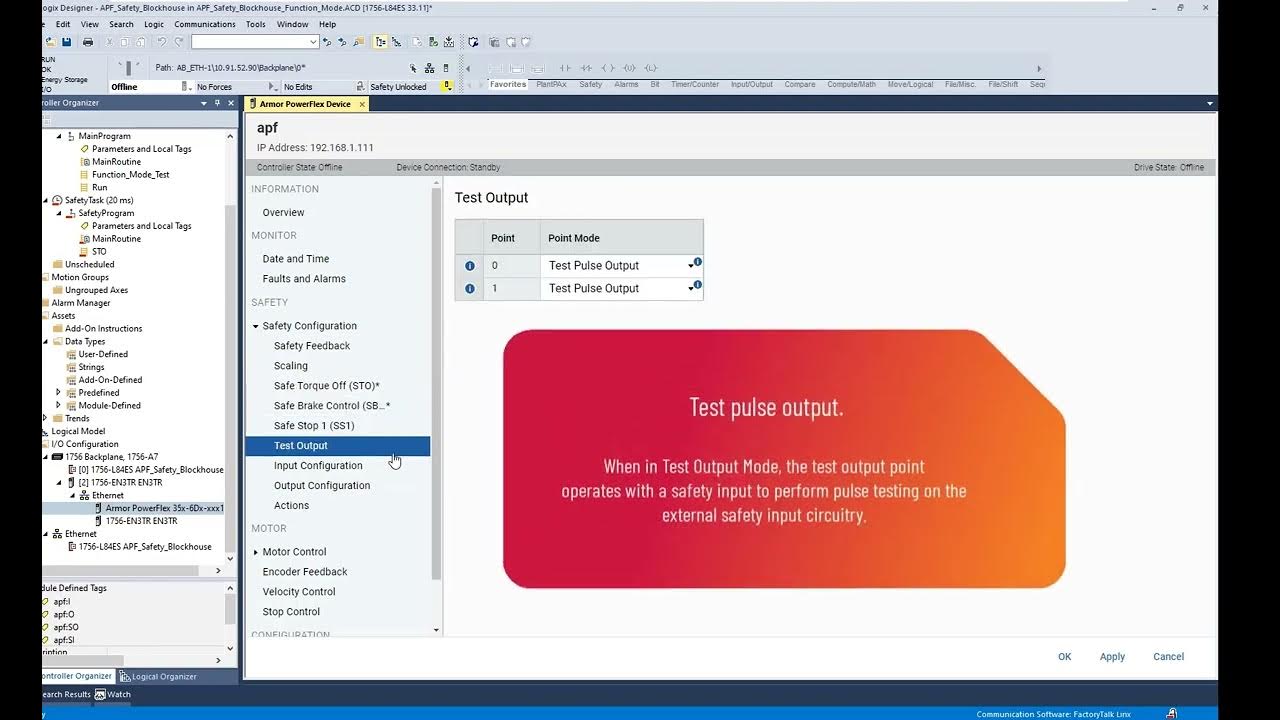The width and height of the screenshot is (1280, 720).
Task: Select the Alarms instruction tab
Action: pyautogui.click(x=626, y=84)
